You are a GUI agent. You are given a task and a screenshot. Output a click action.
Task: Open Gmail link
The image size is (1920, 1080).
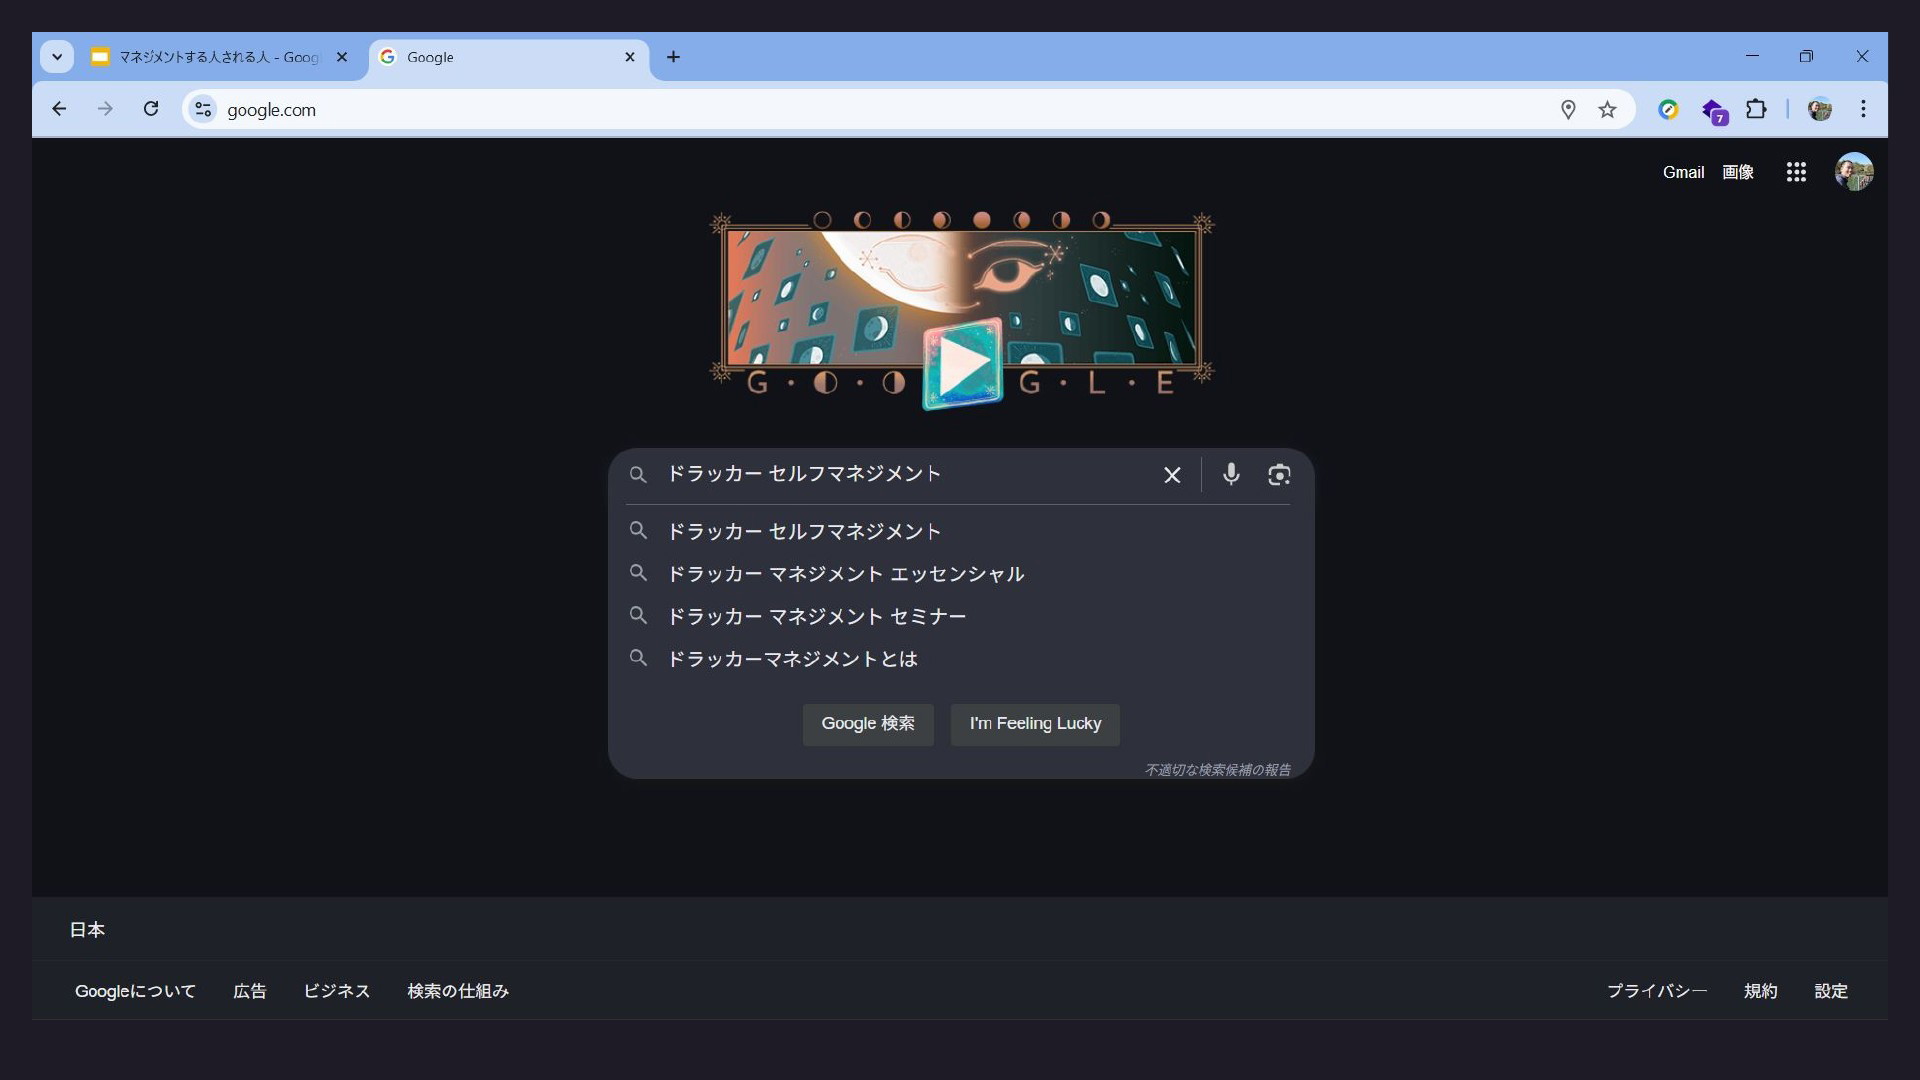pos(1683,172)
